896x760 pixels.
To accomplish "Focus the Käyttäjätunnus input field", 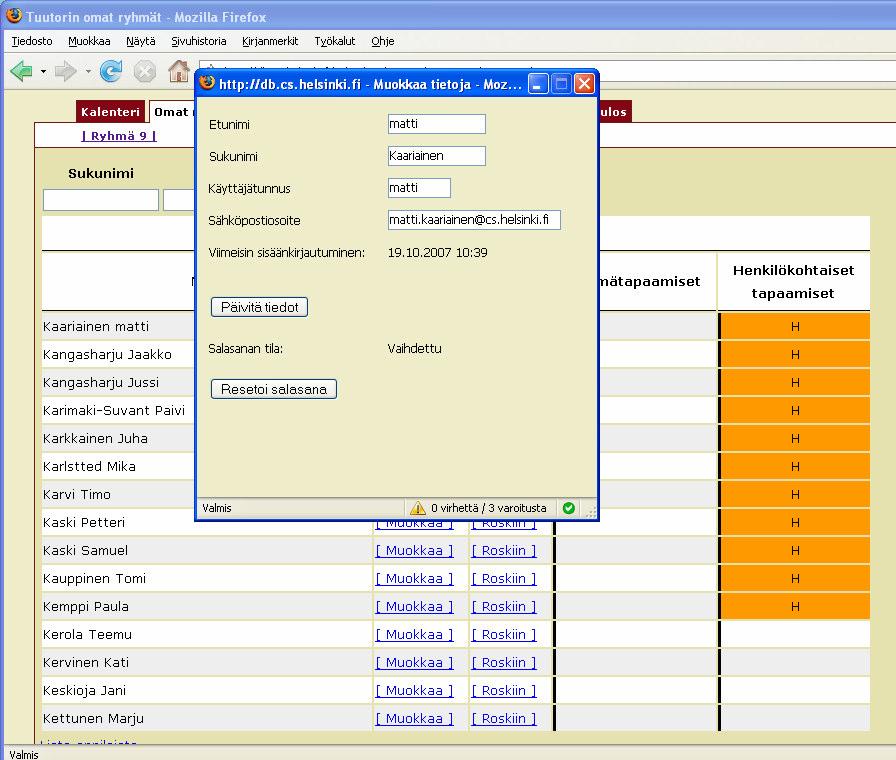I will [419, 188].
